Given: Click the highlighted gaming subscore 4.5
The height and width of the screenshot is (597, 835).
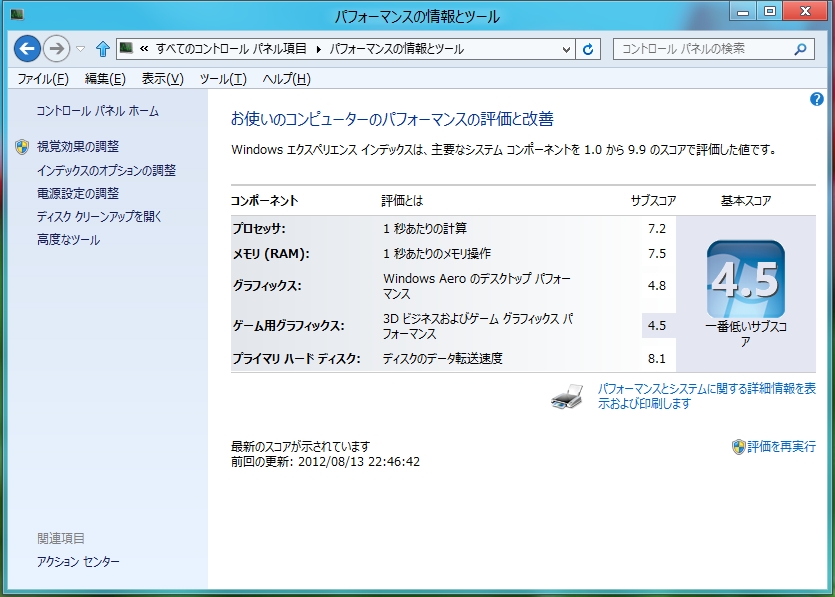Looking at the screenshot, I should pos(658,325).
